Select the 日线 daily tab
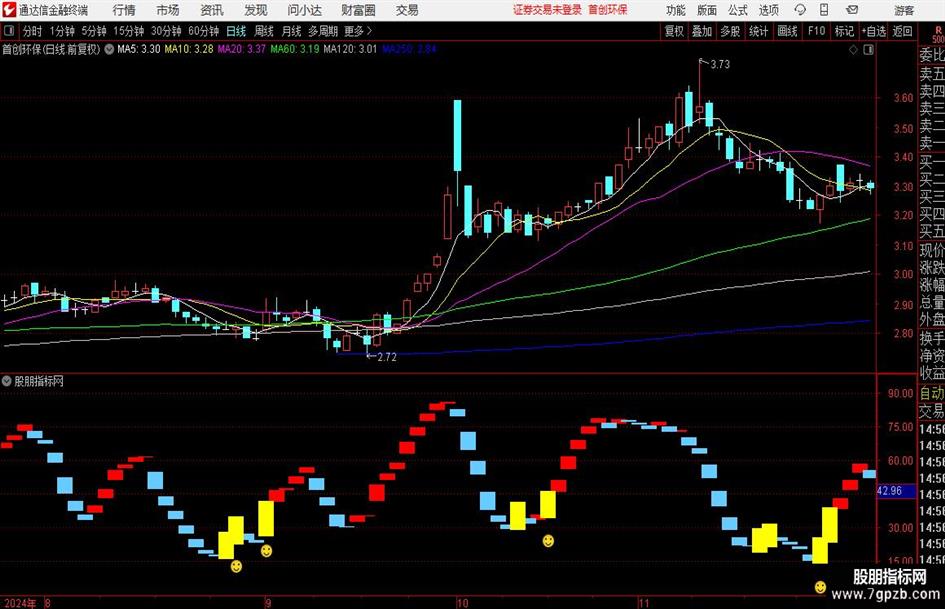Screen dimensions: 945x609 236,31
